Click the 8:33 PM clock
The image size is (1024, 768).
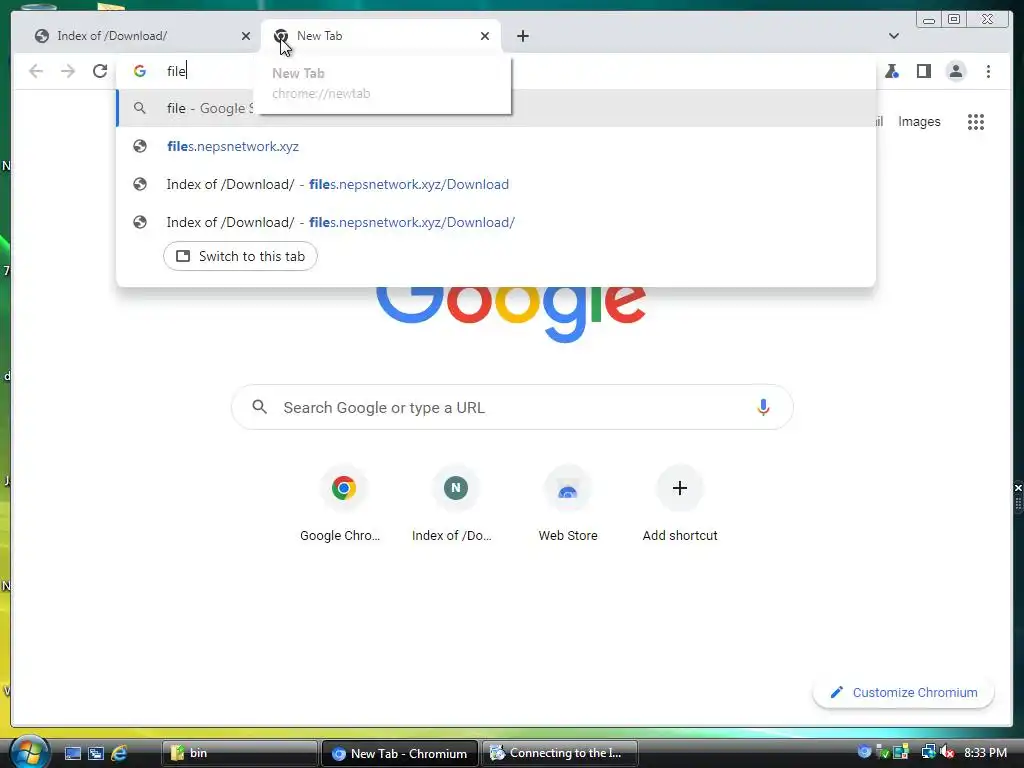point(985,752)
